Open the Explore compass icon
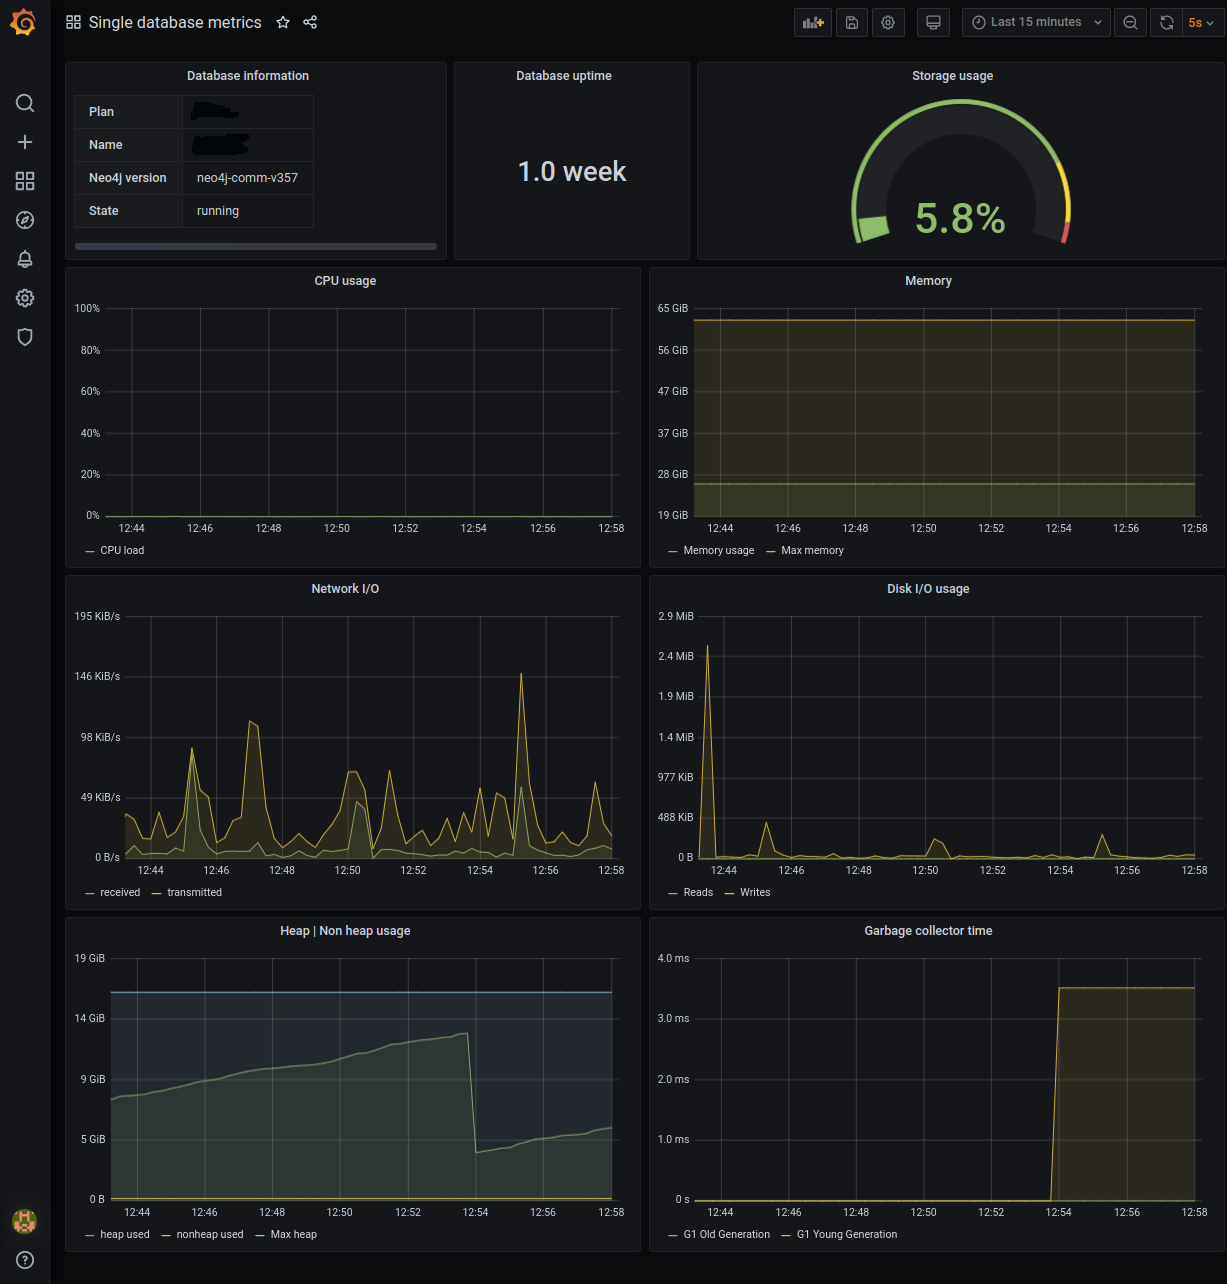 click(x=25, y=220)
